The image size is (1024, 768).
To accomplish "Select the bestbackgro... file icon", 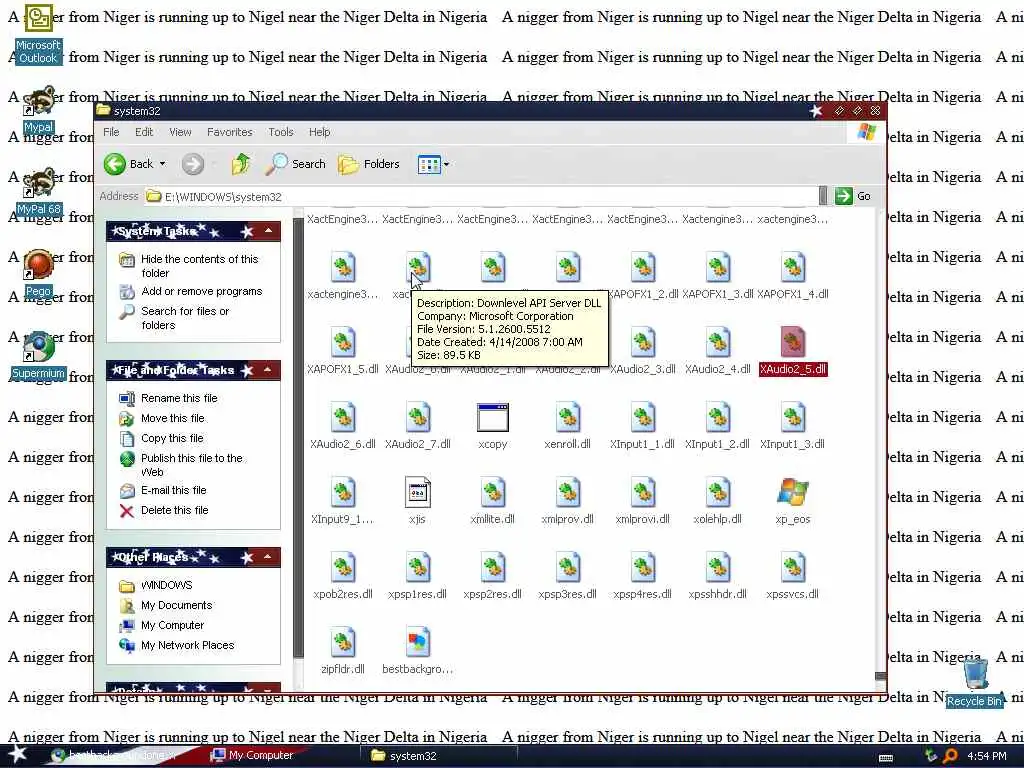I will click(x=417, y=642).
